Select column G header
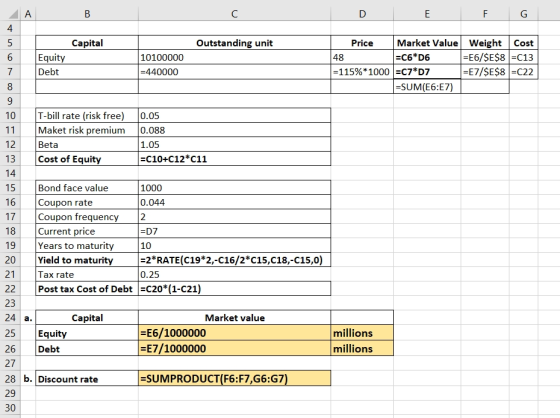 pyautogui.click(x=523, y=14)
